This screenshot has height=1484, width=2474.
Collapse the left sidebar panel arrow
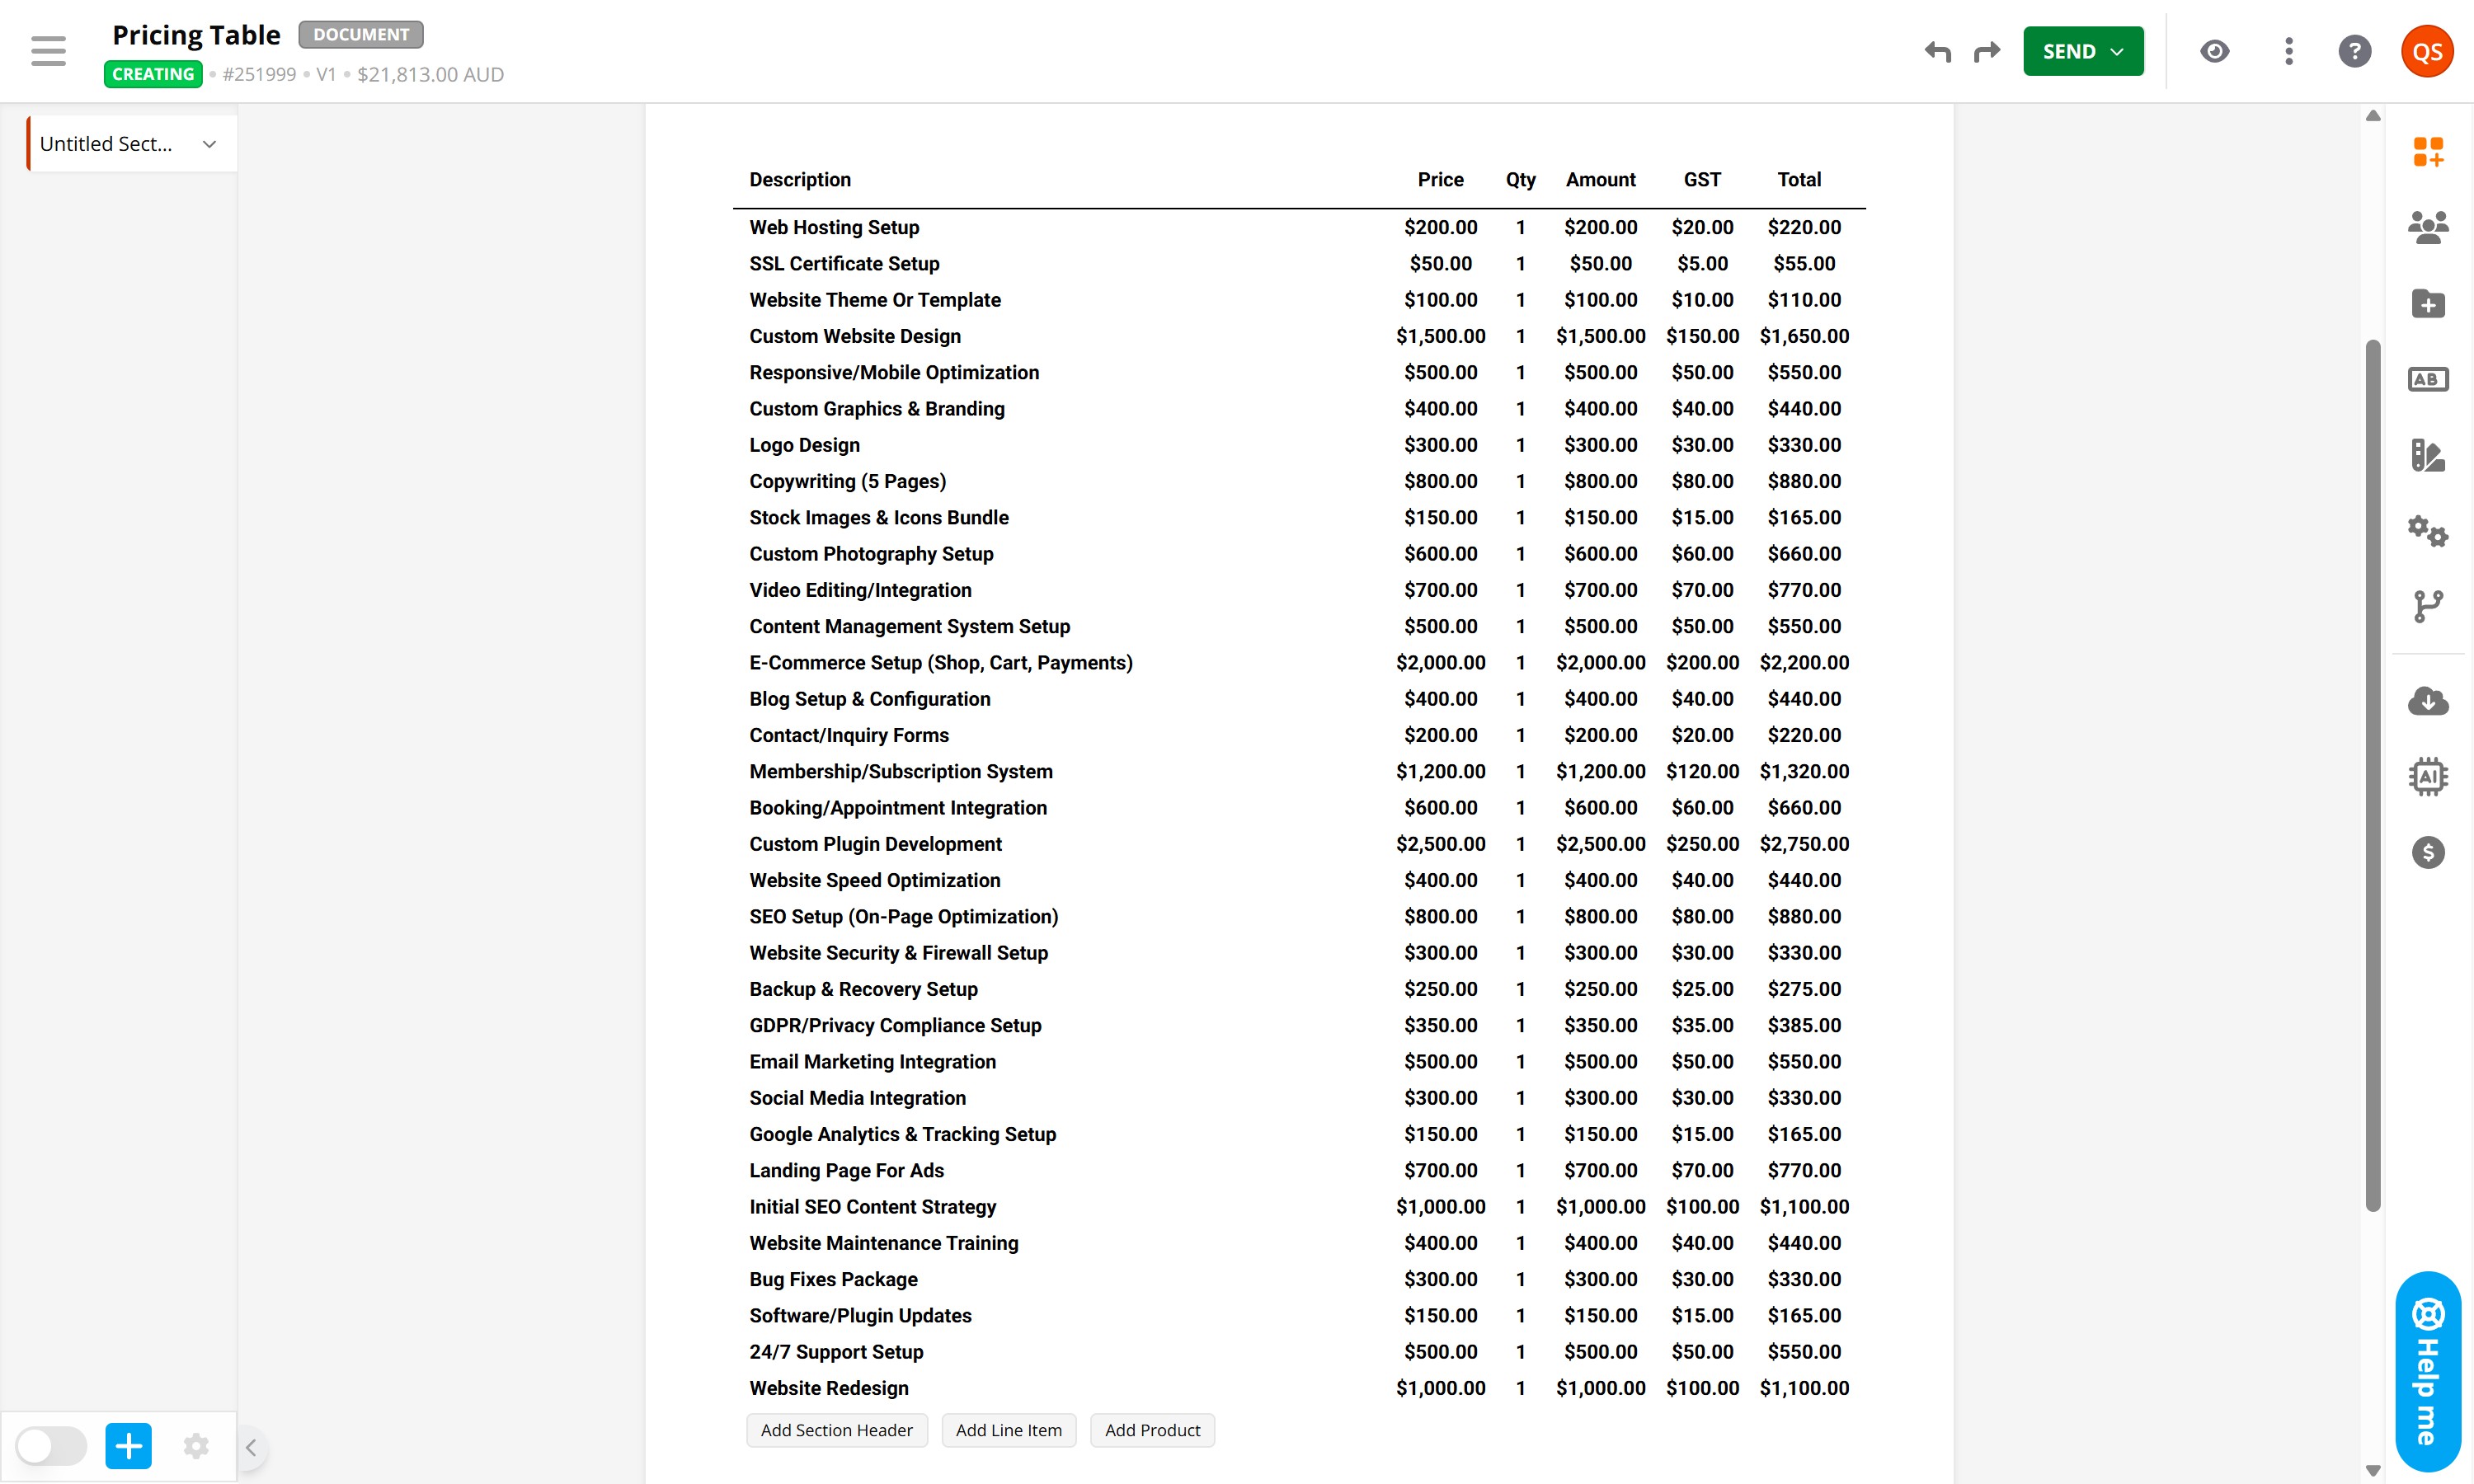pyautogui.click(x=251, y=1447)
